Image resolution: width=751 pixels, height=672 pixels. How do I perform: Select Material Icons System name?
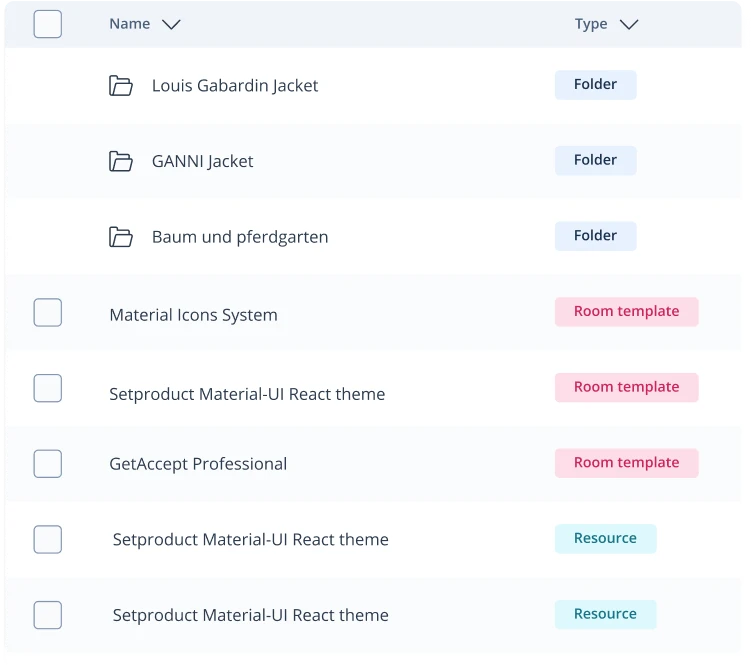click(x=193, y=315)
